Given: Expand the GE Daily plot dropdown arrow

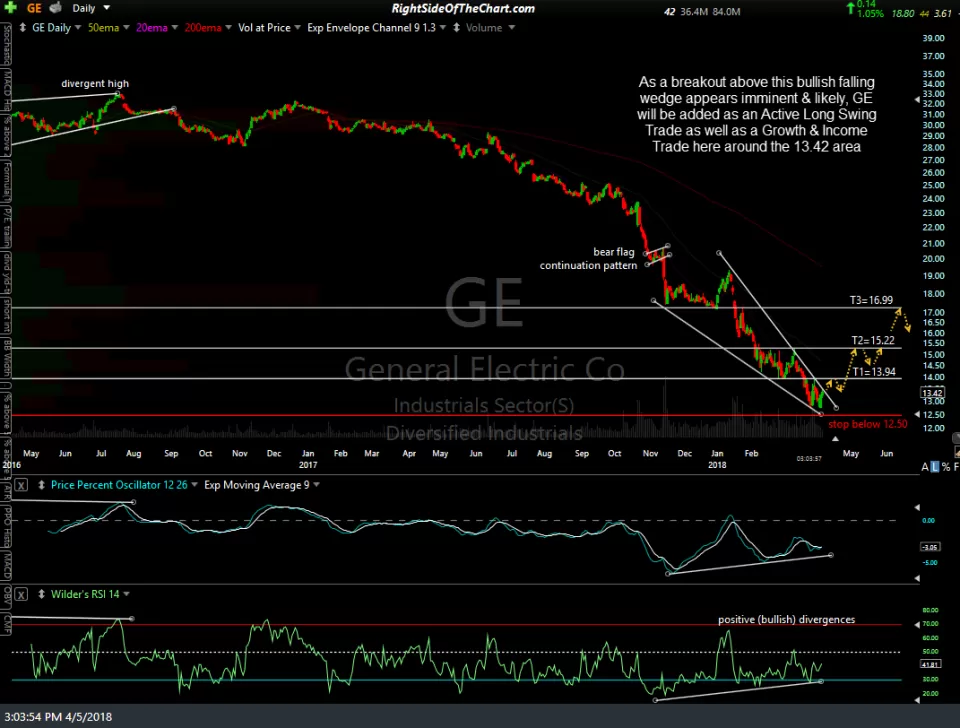Looking at the screenshot, I should [x=78, y=28].
